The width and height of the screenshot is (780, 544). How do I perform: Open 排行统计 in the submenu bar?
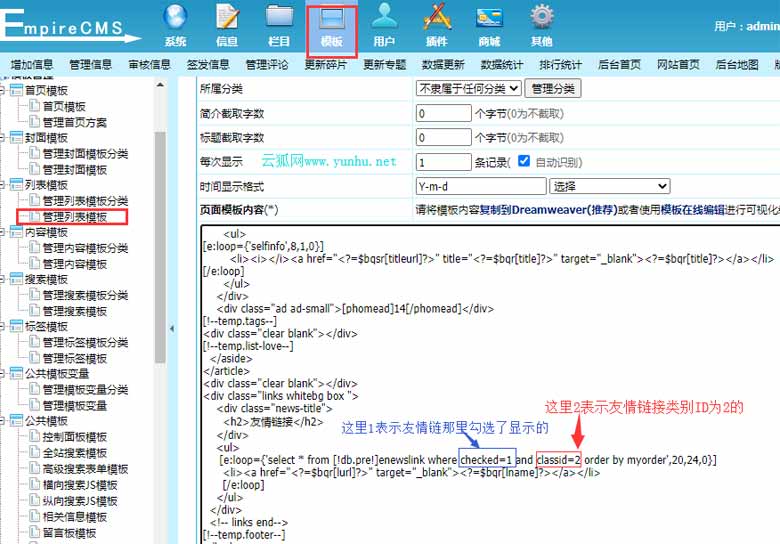click(x=561, y=65)
